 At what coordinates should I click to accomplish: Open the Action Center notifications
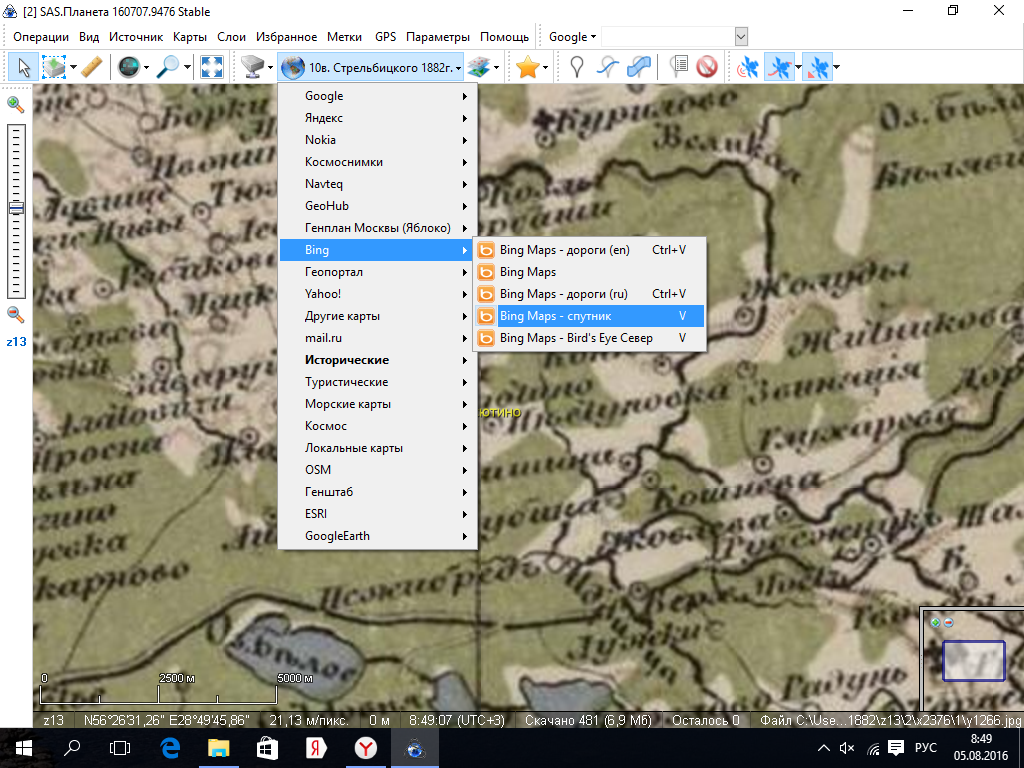pyautogui.click(x=896, y=748)
